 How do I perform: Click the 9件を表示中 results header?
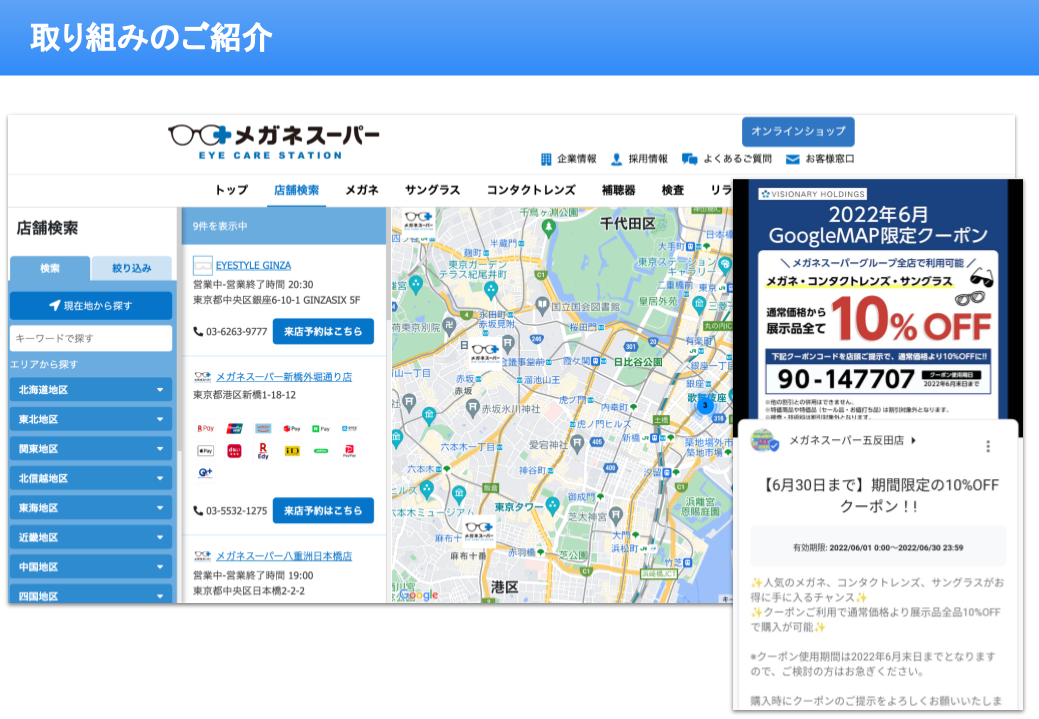point(284,226)
